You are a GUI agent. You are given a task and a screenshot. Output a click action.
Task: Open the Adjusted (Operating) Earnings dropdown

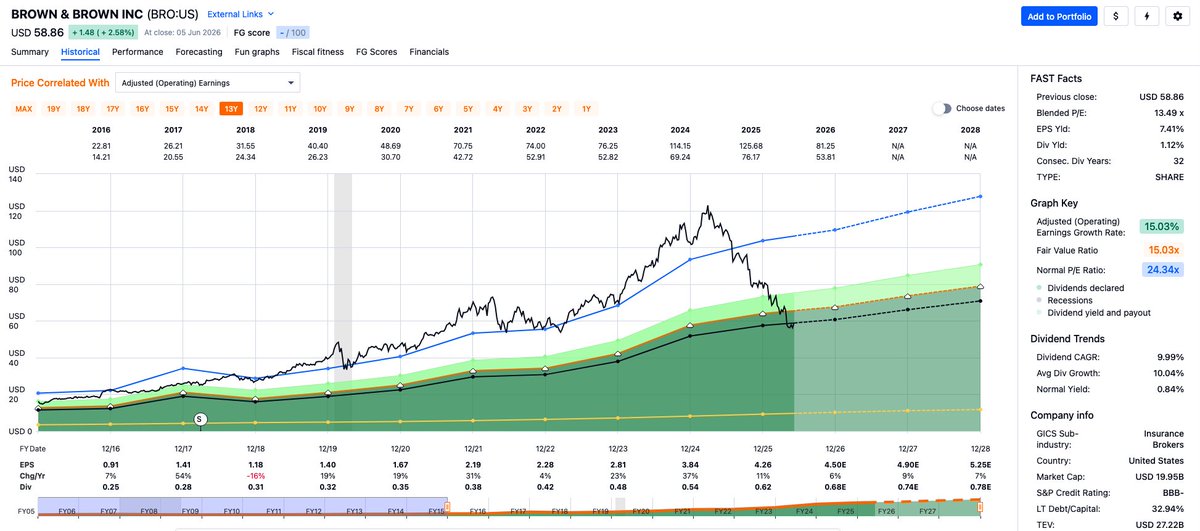[207, 83]
